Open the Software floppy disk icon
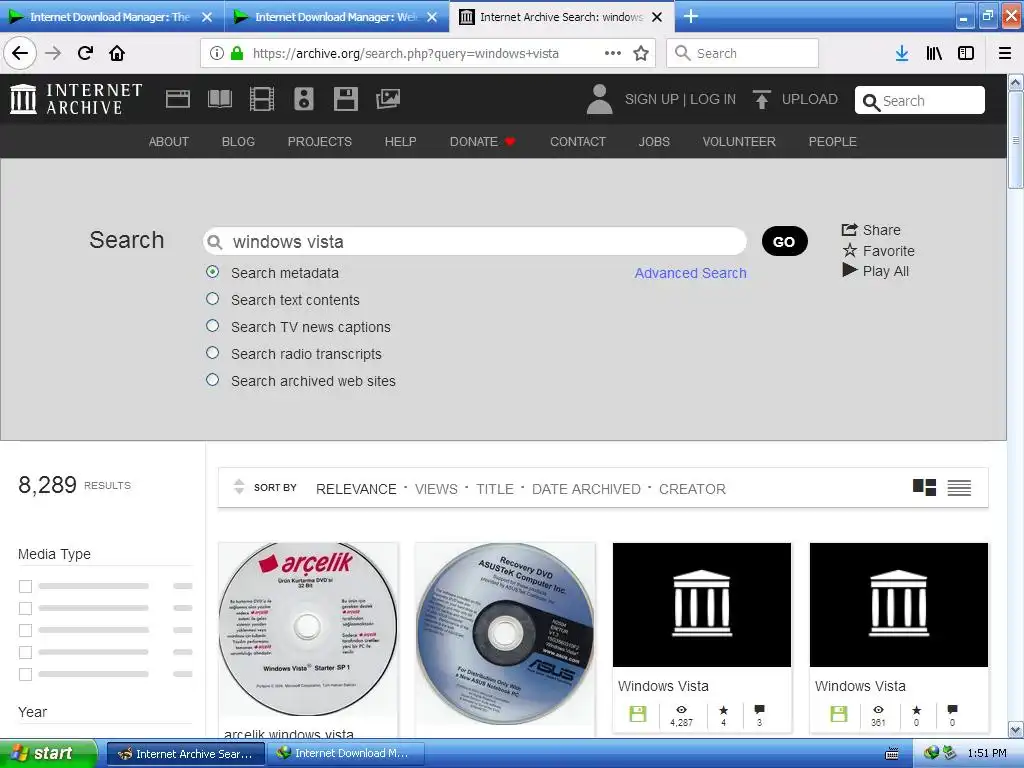 pos(345,99)
